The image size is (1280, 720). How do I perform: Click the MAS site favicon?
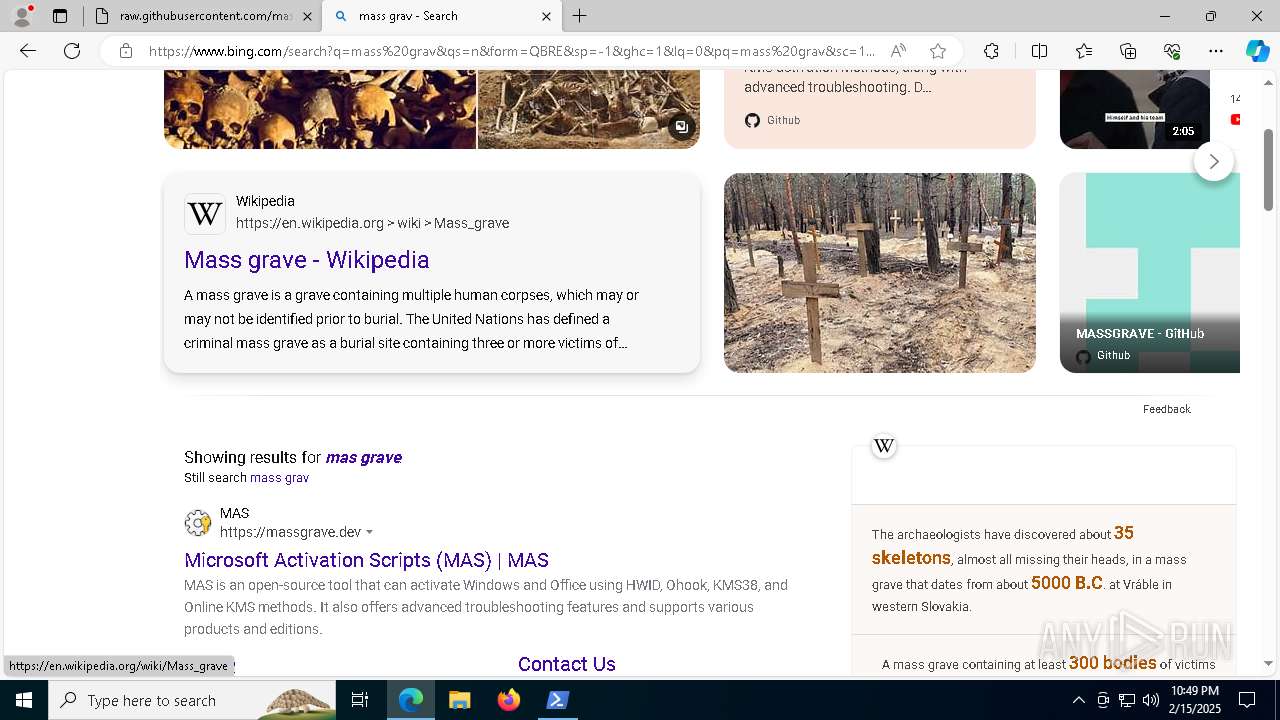(x=198, y=522)
